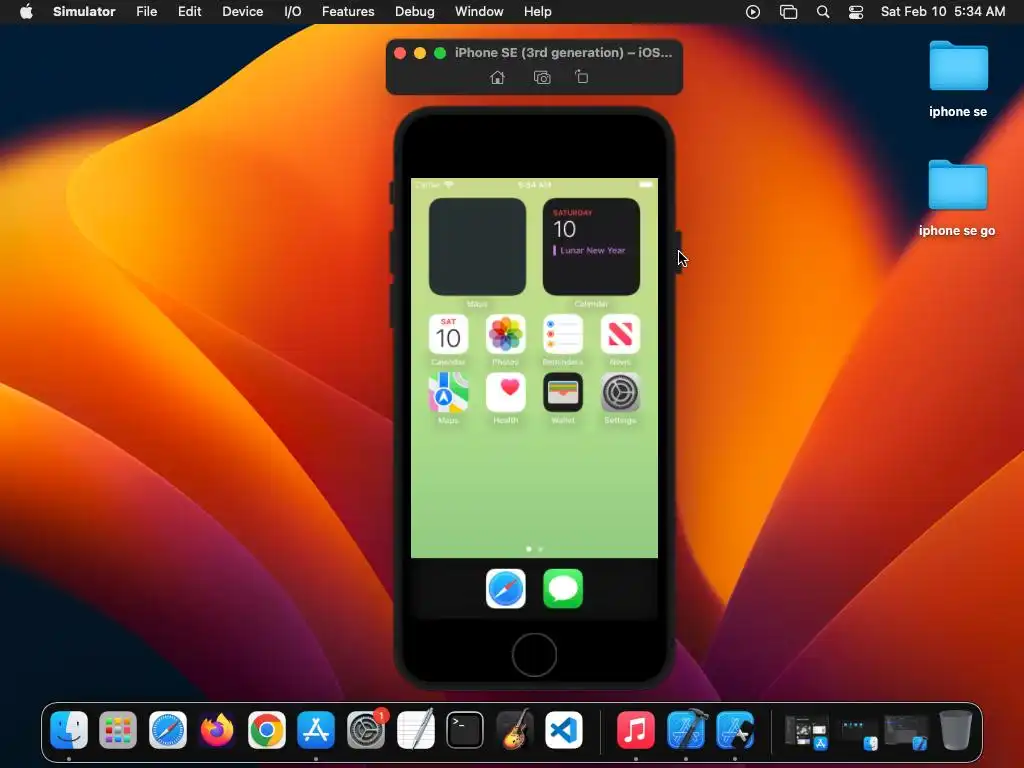Open the Help menu

click(537, 12)
